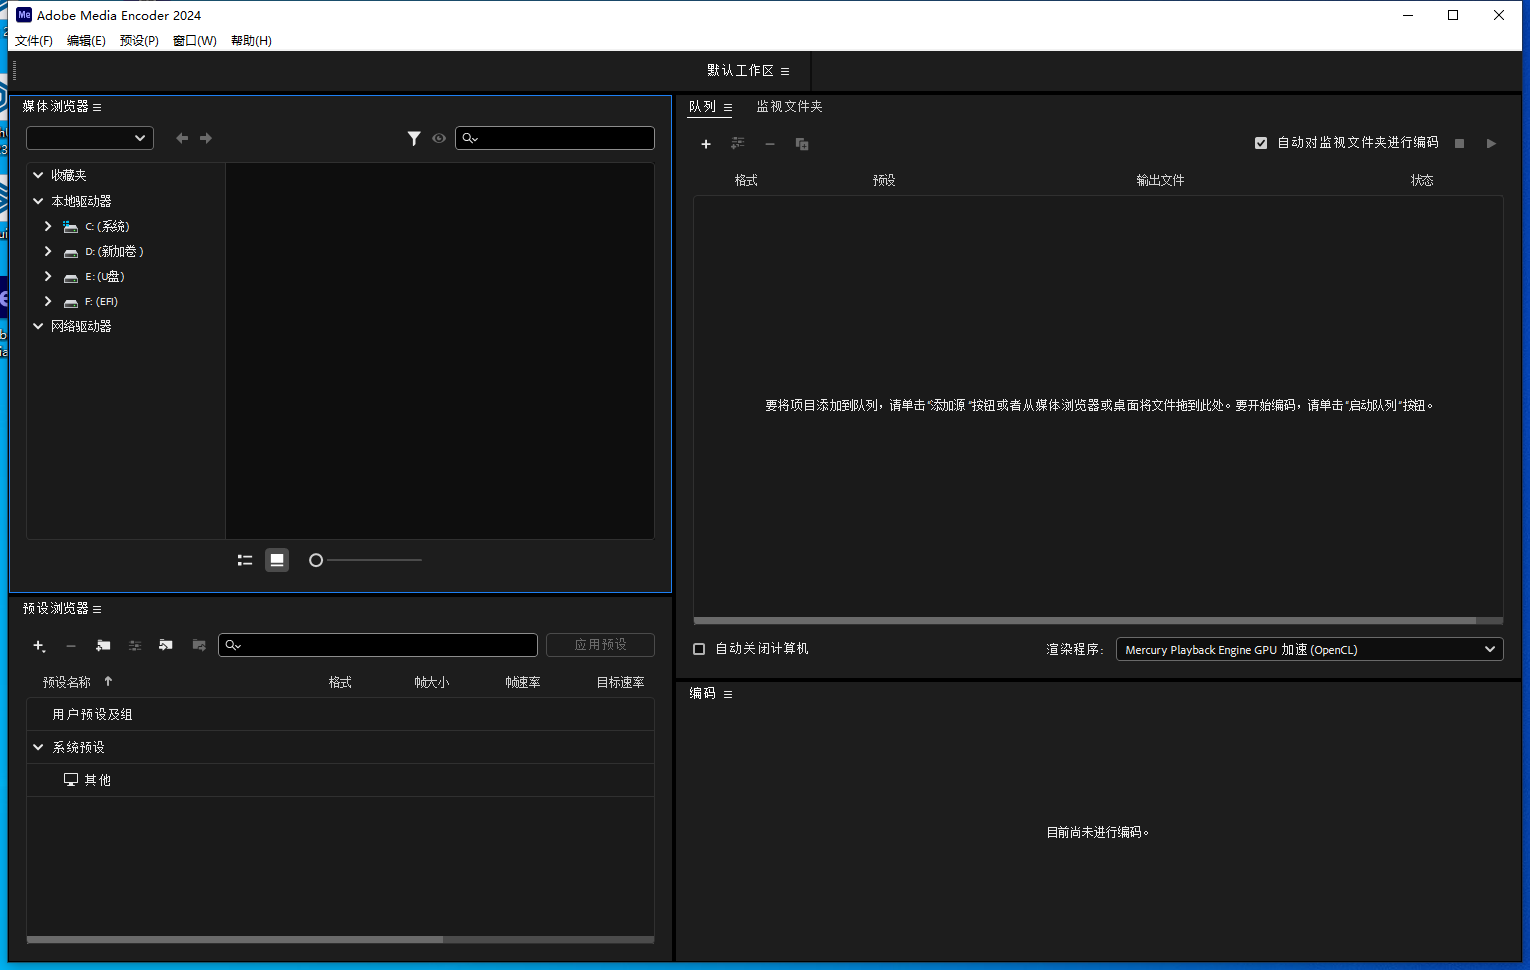1530x970 pixels.
Task: Switch media browser to thumbnail view
Action: coord(277,560)
